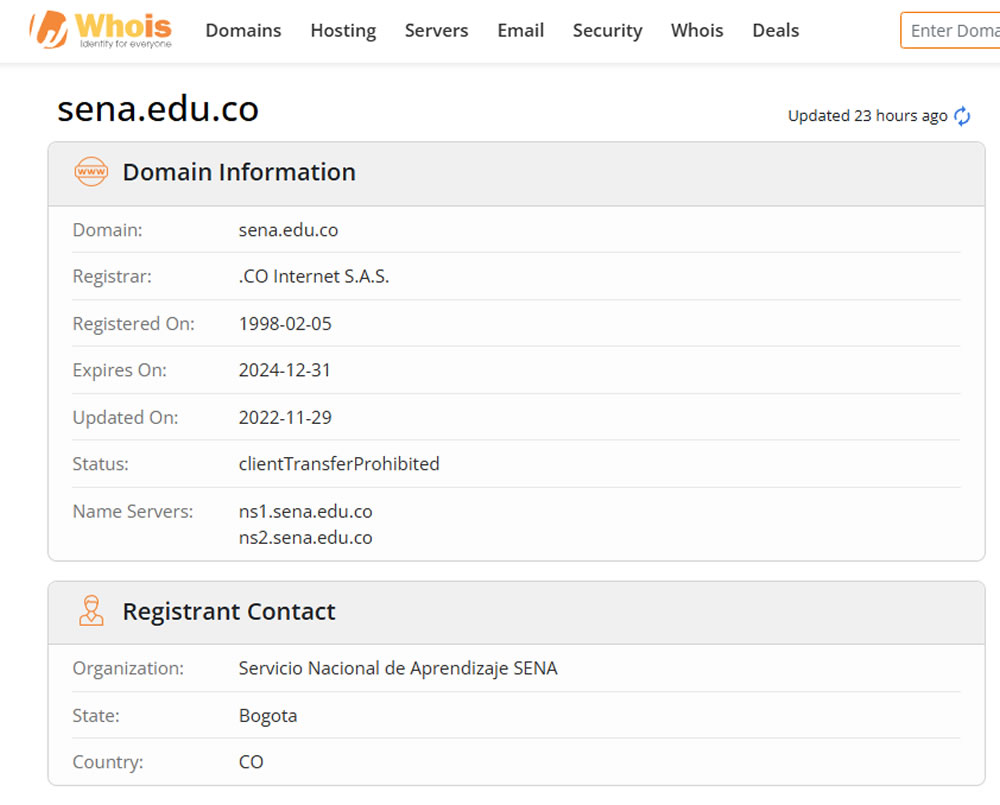
Task: Click the 'Domain:' label
Action: coord(107,230)
